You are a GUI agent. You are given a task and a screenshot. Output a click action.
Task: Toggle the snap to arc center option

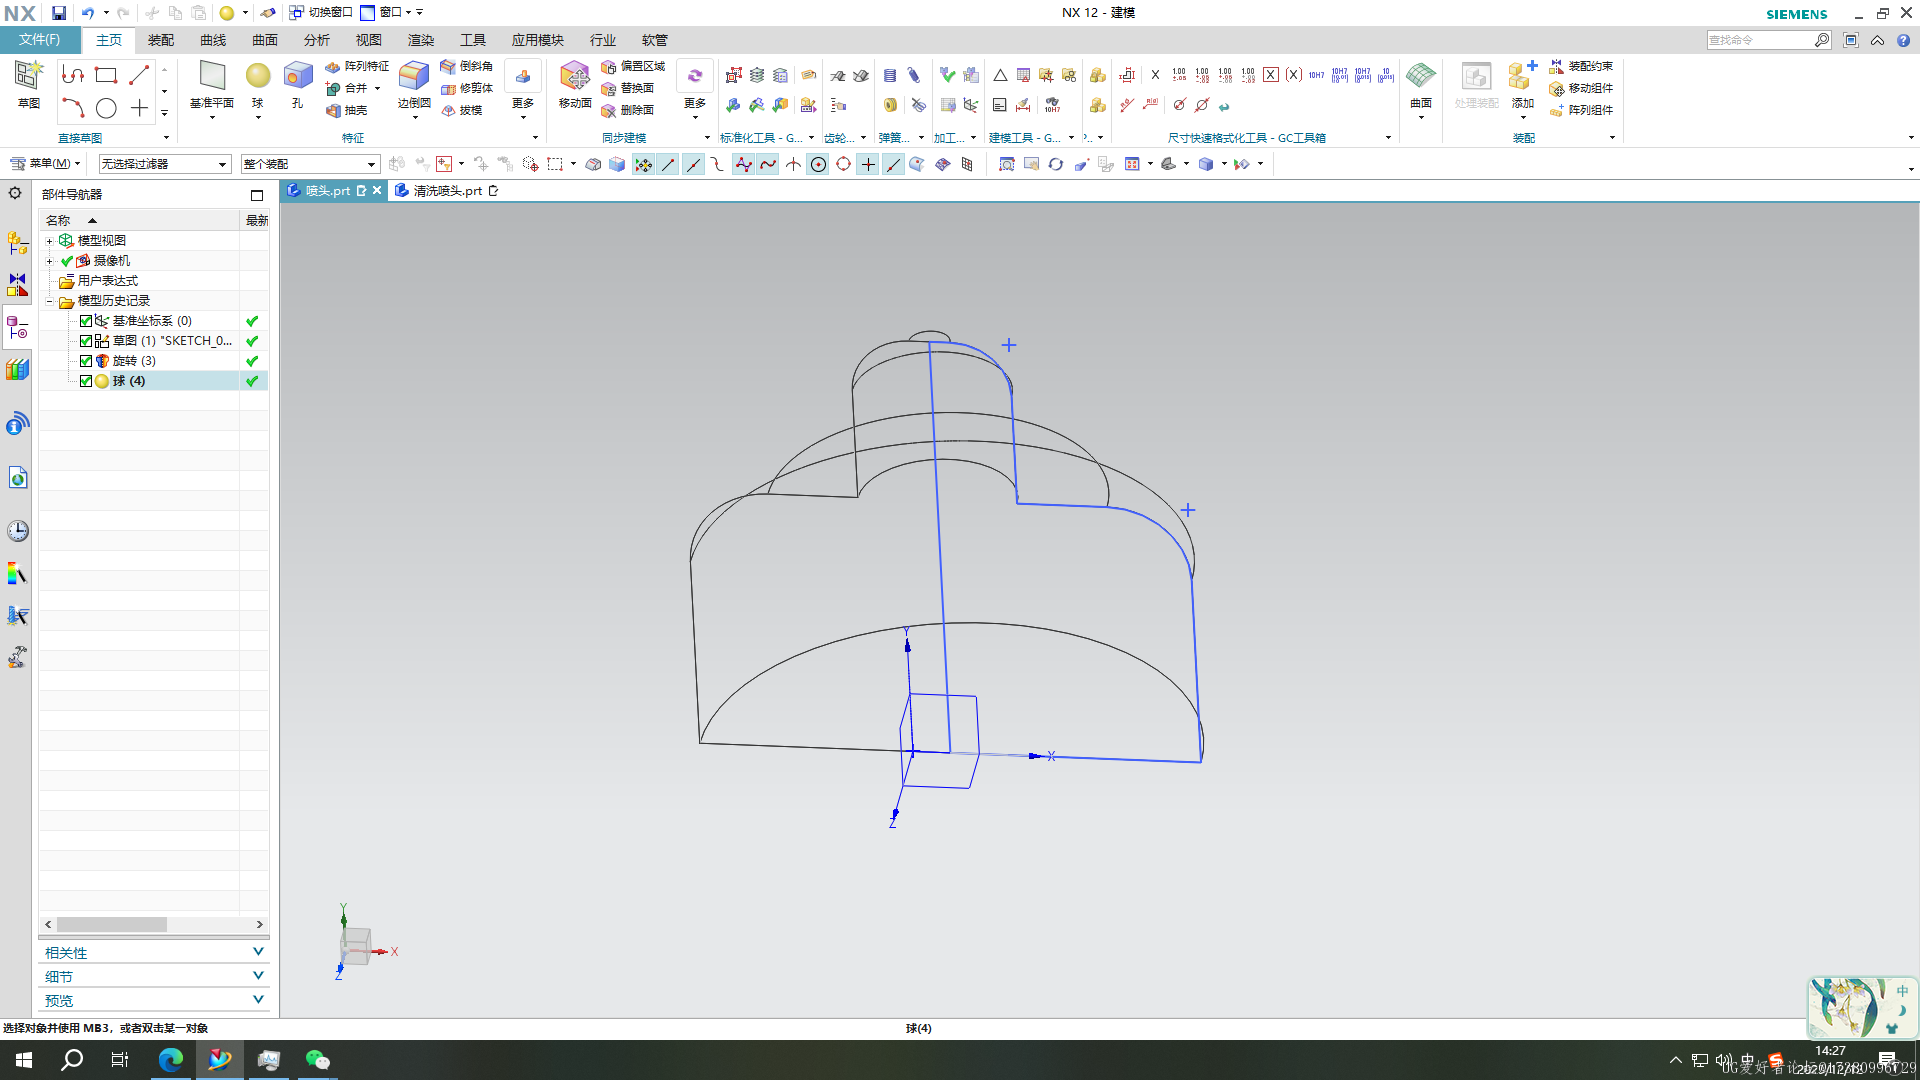[818, 164]
